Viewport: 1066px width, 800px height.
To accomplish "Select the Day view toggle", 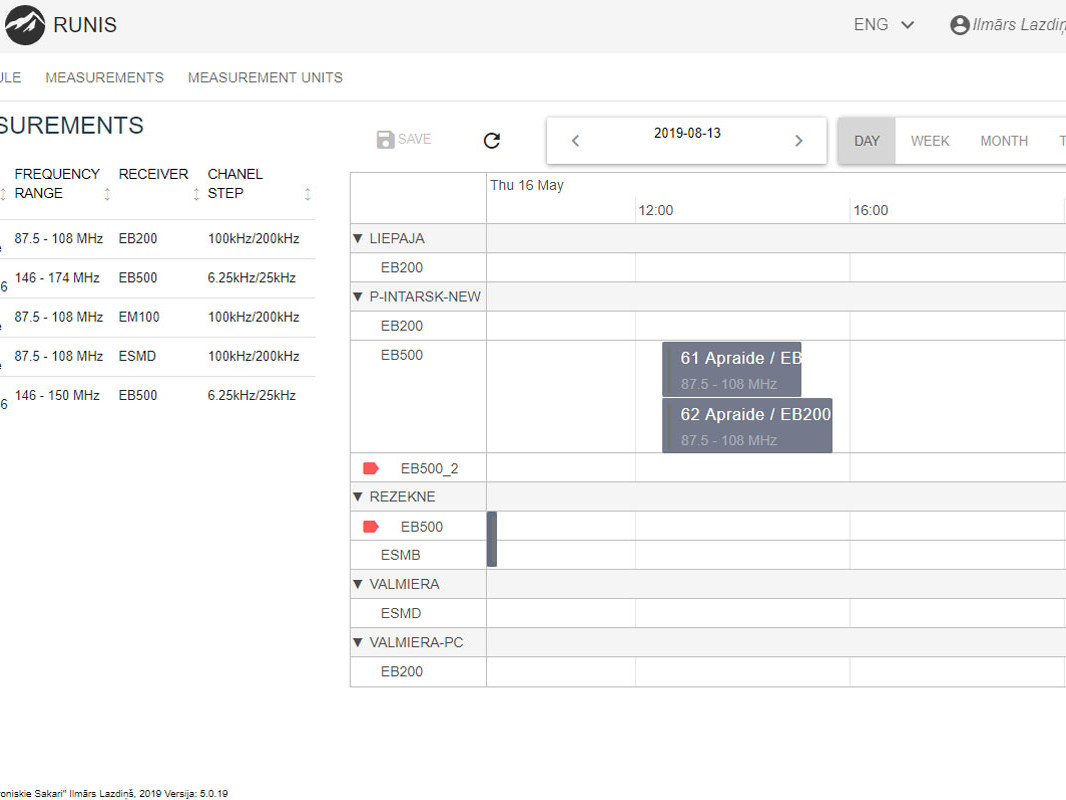I will coord(867,141).
